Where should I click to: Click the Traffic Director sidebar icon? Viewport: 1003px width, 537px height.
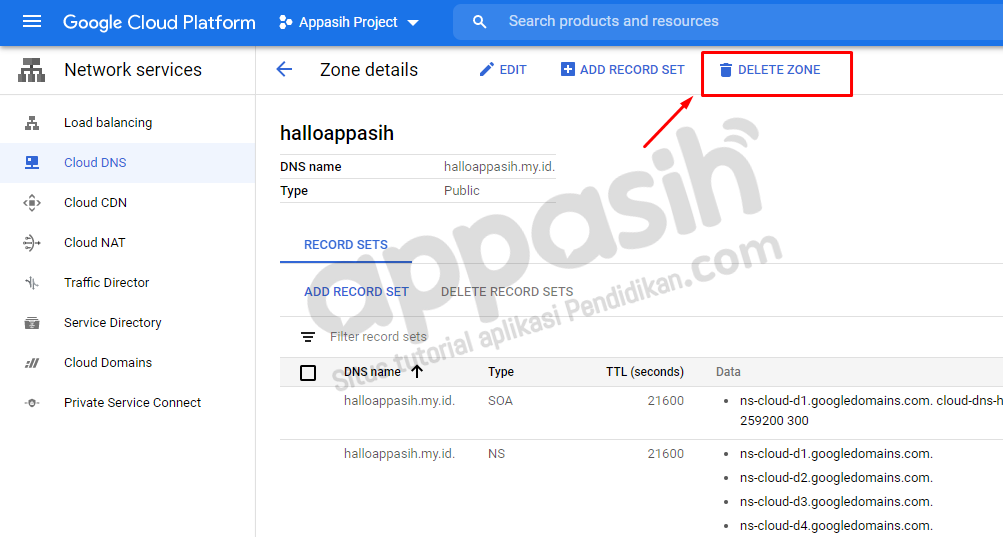31,282
